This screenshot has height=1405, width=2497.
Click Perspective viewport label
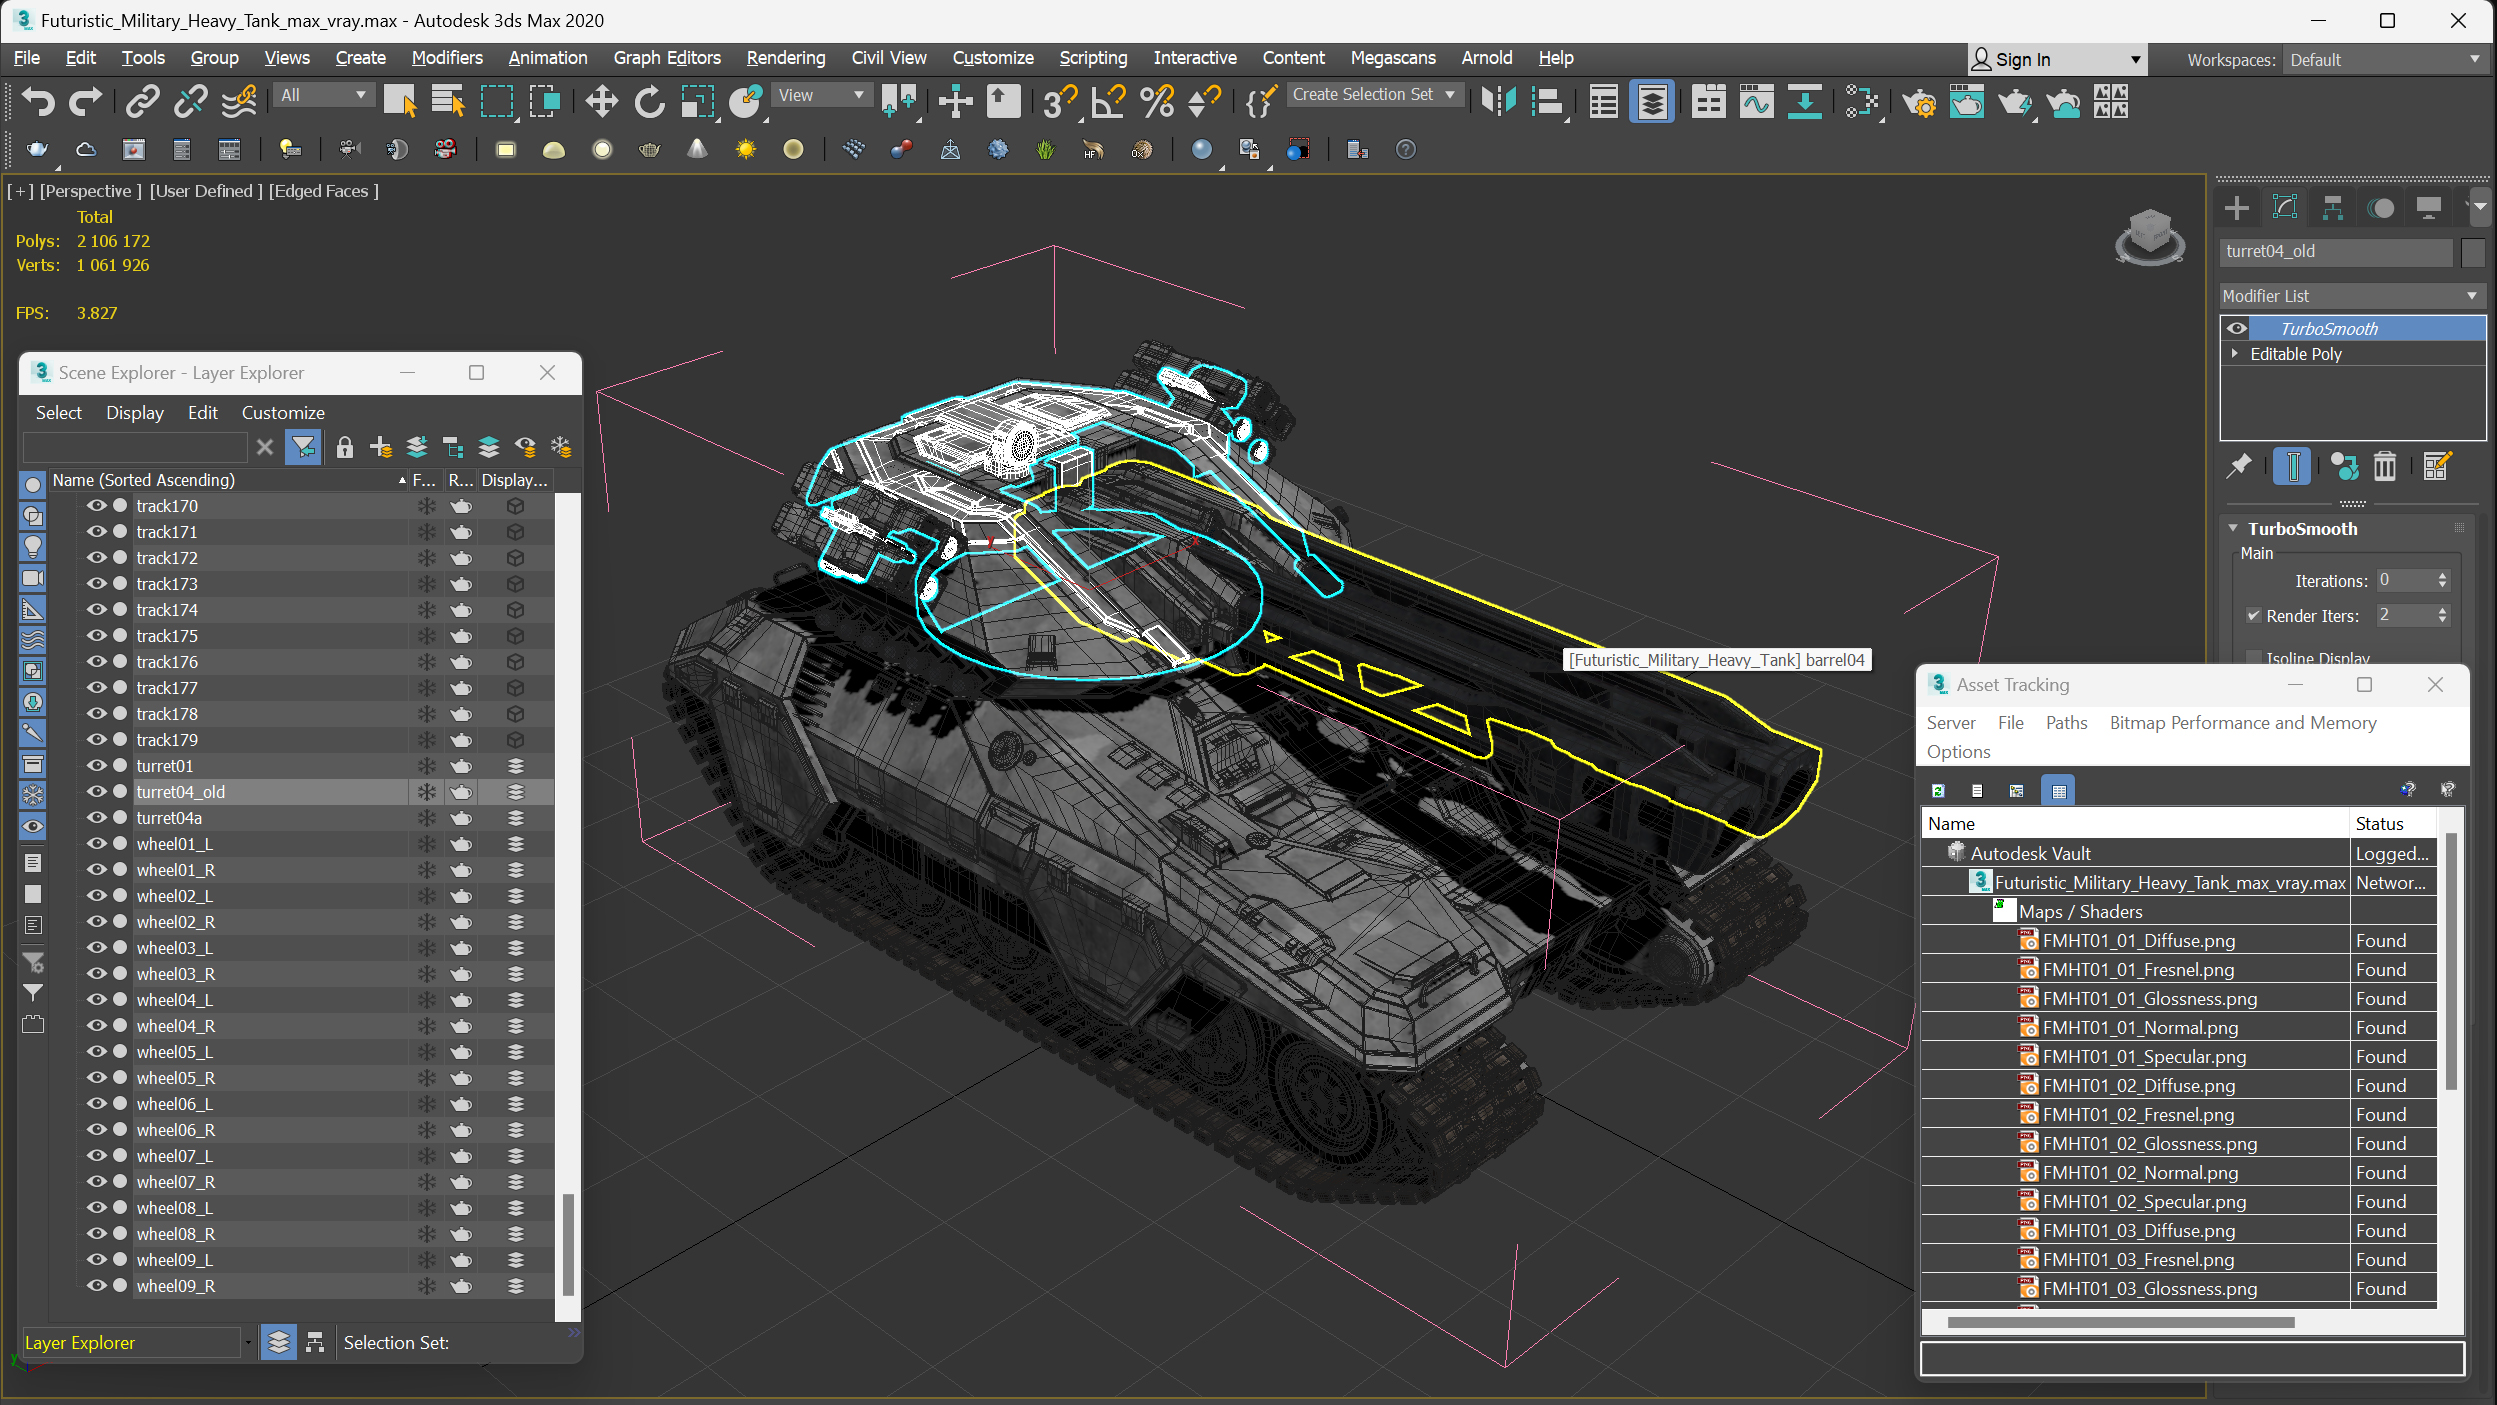[90, 191]
